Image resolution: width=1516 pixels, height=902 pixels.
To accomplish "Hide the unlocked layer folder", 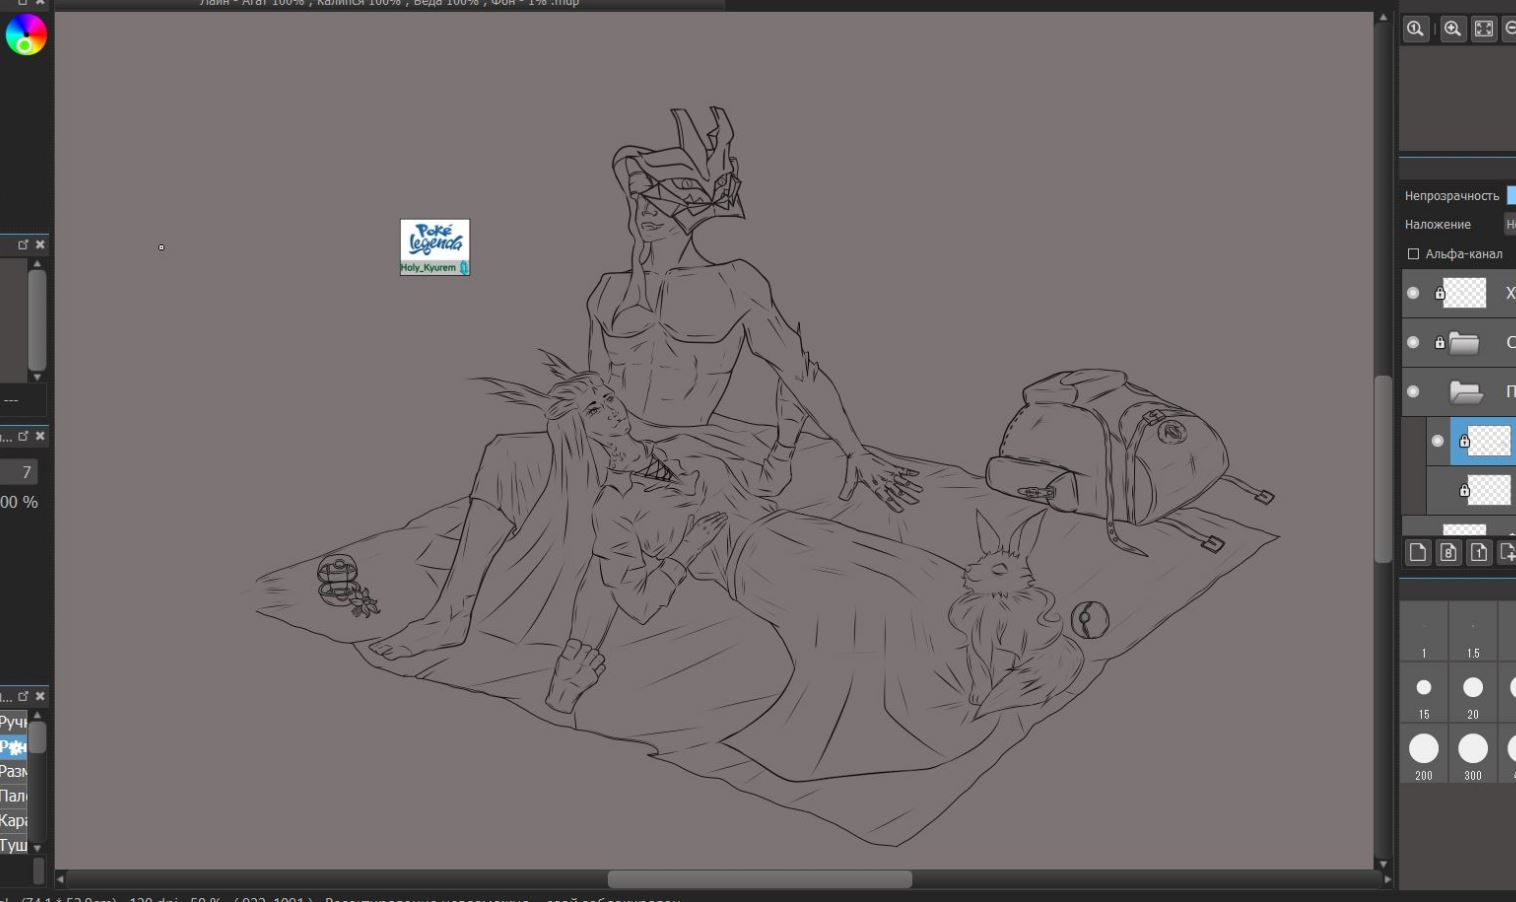I will point(1413,391).
